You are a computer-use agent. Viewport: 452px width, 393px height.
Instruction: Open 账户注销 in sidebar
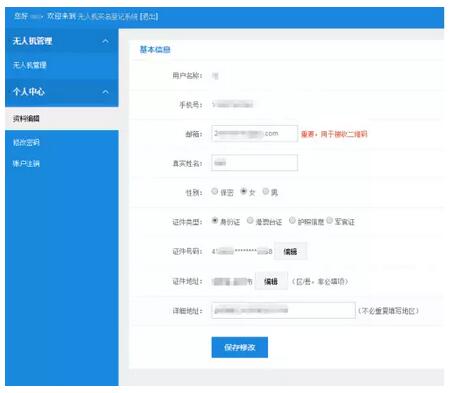pyautogui.click(x=26, y=164)
